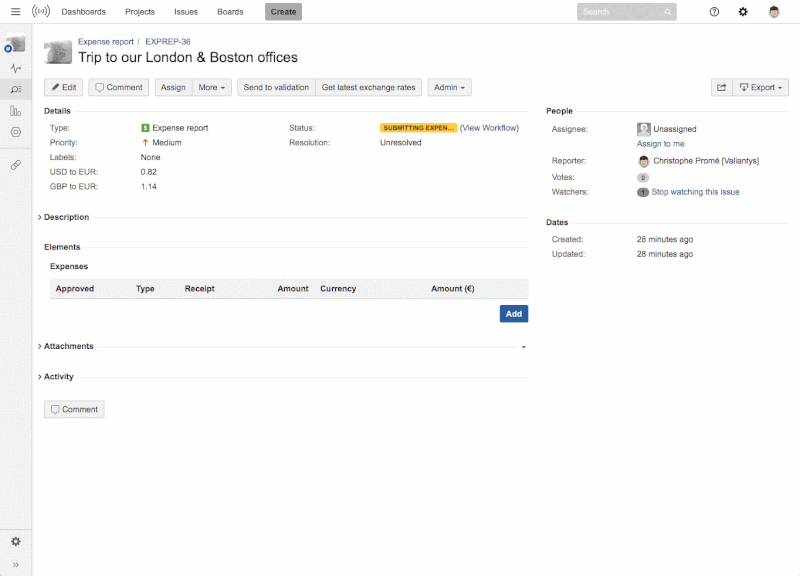Viewport: 800px width, 576px height.
Task: Open the Boards menu
Action: (230, 11)
